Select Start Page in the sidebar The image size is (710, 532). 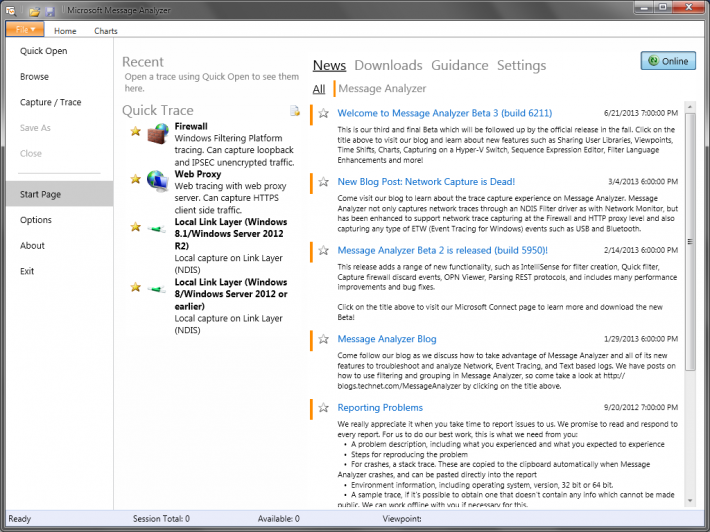coord(59,194)
